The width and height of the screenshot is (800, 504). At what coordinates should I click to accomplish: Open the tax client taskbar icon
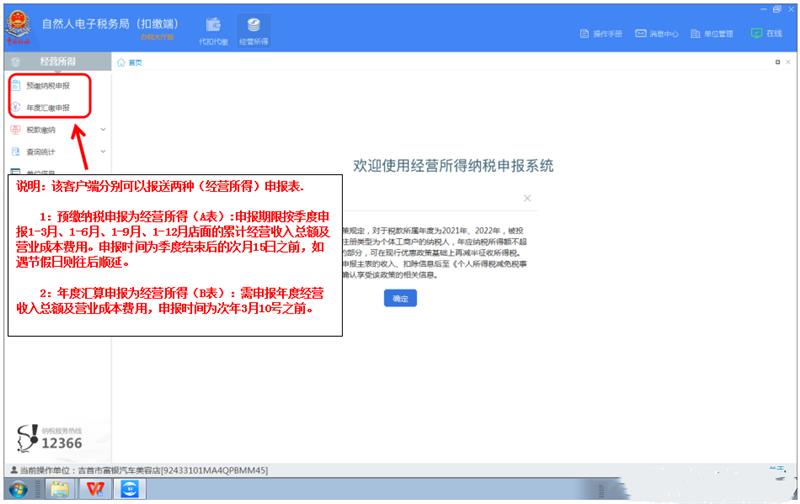130,490
